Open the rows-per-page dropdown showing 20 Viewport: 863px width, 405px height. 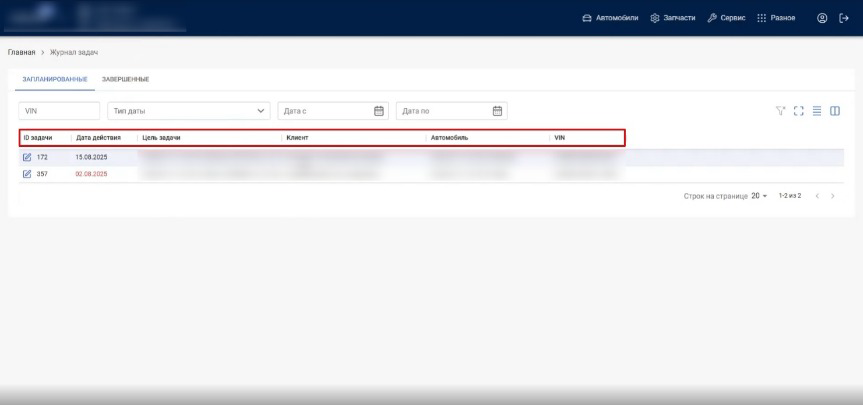pos(759,196)
